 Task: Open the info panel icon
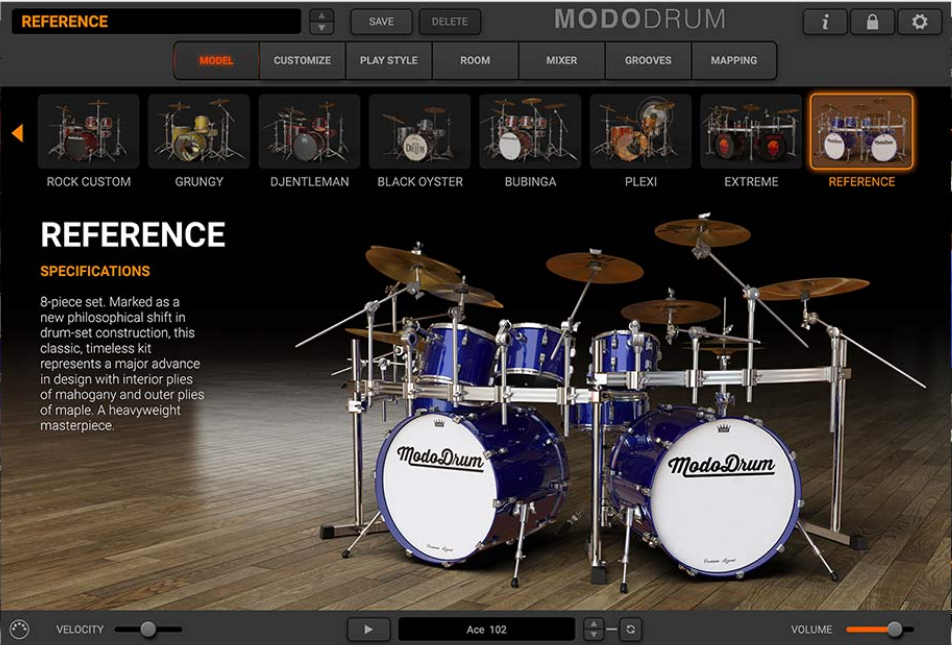click(825, 22)
